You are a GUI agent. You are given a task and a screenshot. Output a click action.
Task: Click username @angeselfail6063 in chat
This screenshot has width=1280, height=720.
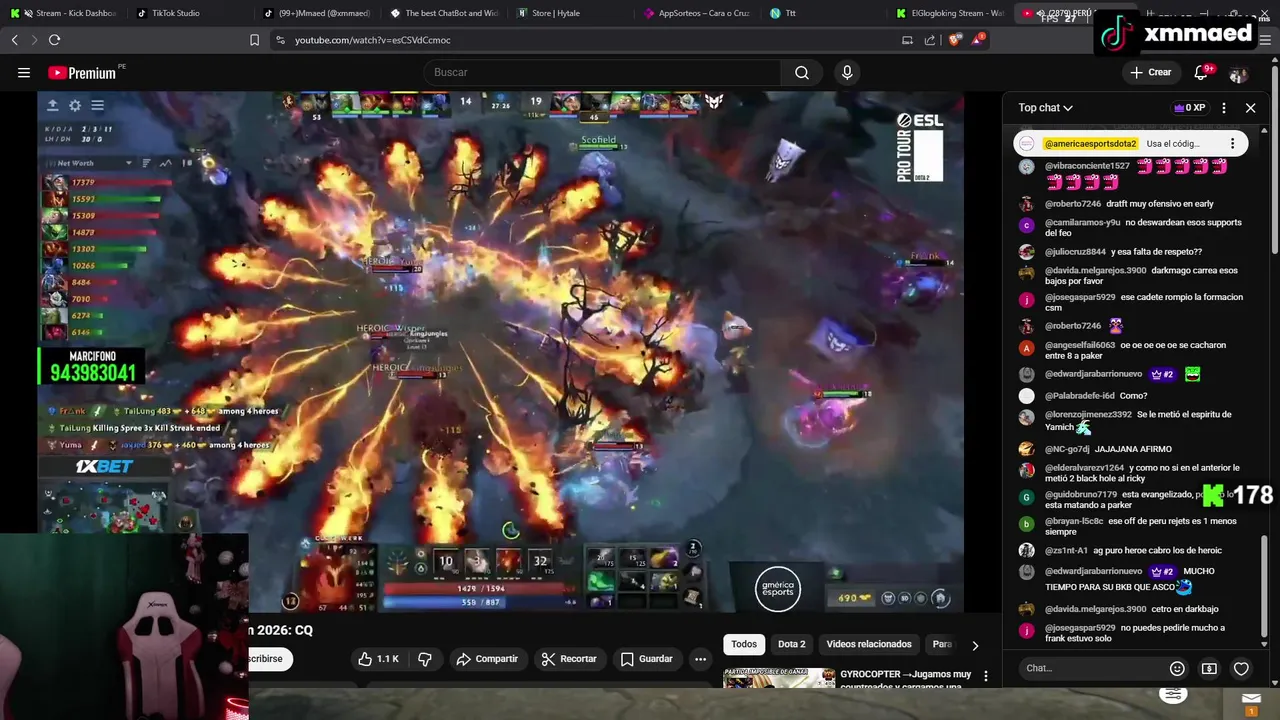pyautogui.click(x=1080, y=345)
